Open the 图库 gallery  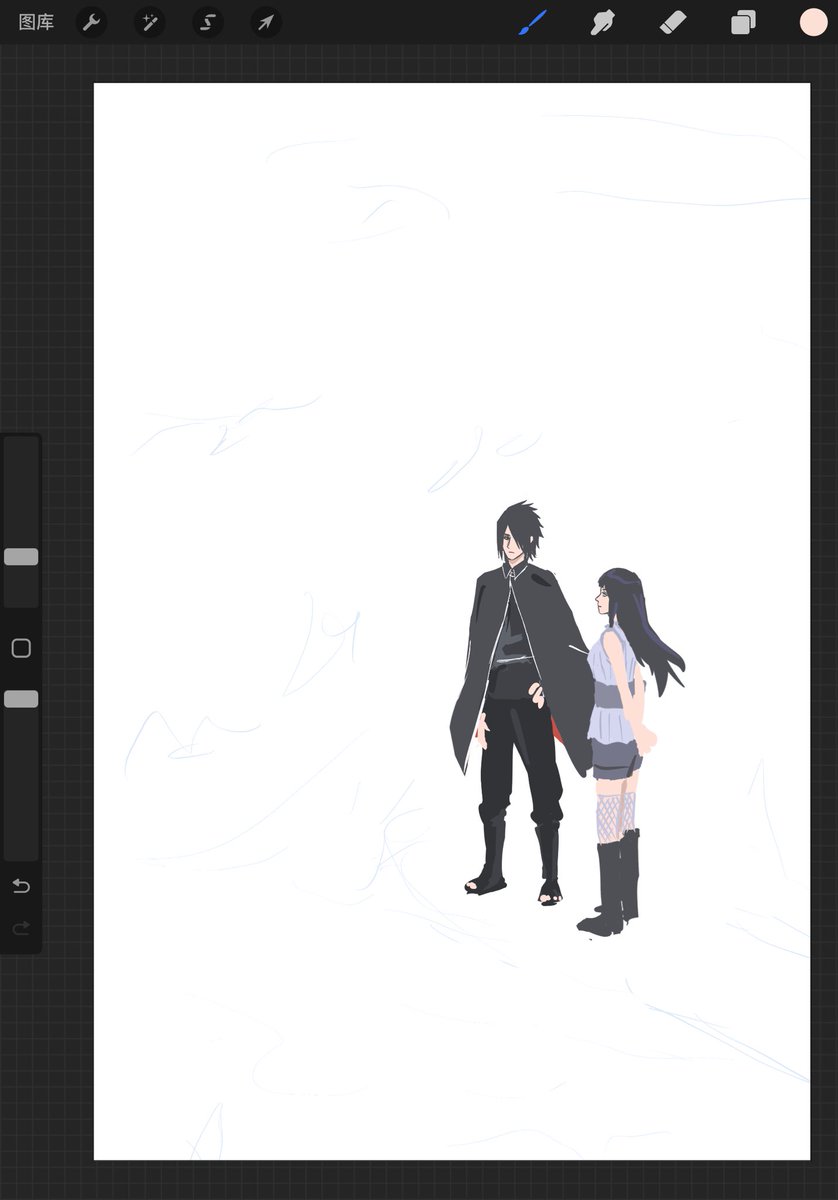click(36, 22)
